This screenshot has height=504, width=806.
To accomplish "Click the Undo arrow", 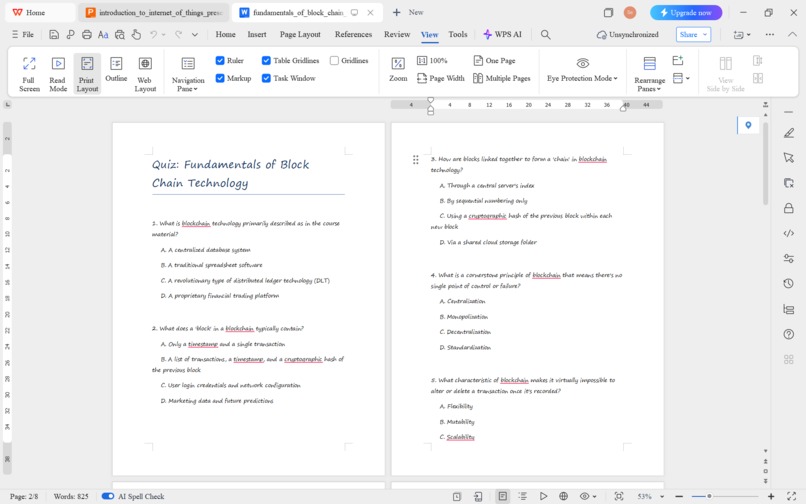I will point(153,34).
